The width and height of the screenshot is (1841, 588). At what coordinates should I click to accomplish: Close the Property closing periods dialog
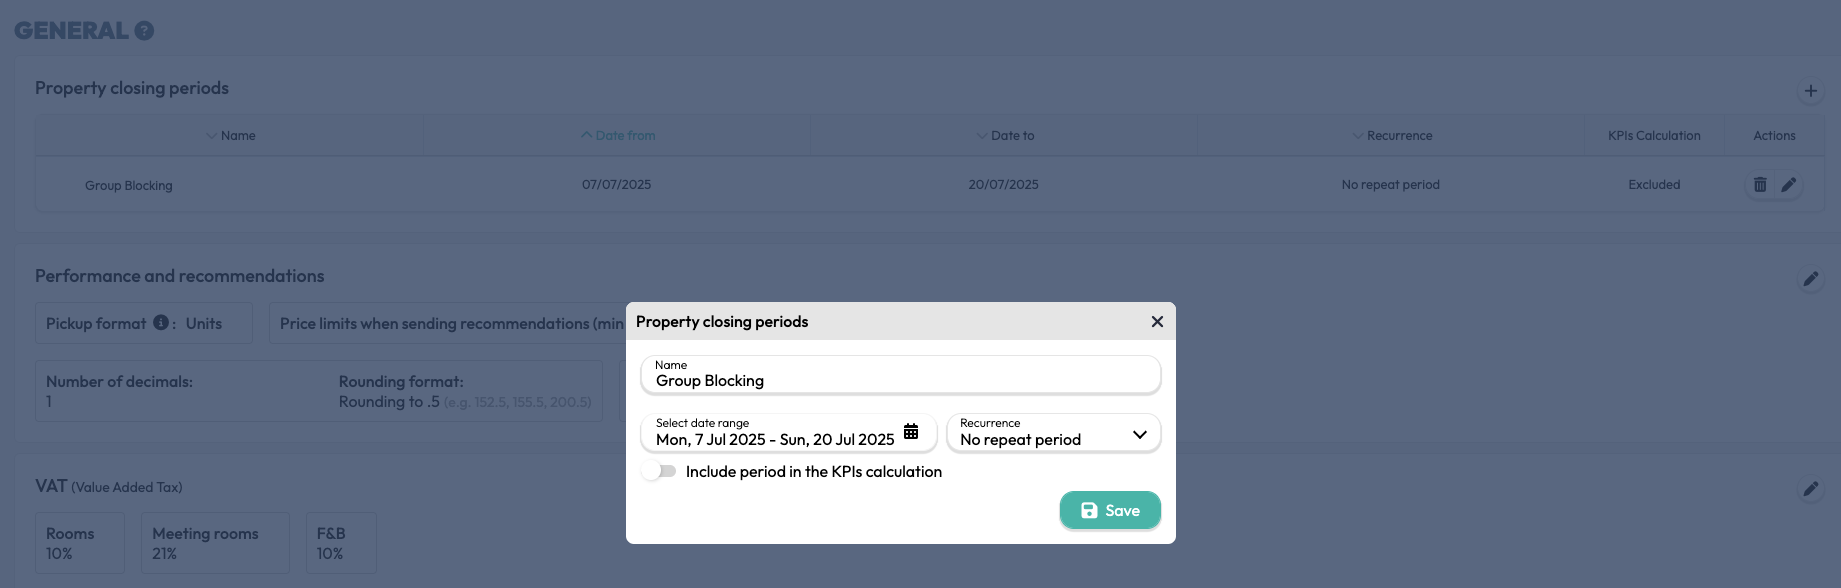click(1157, 322)
